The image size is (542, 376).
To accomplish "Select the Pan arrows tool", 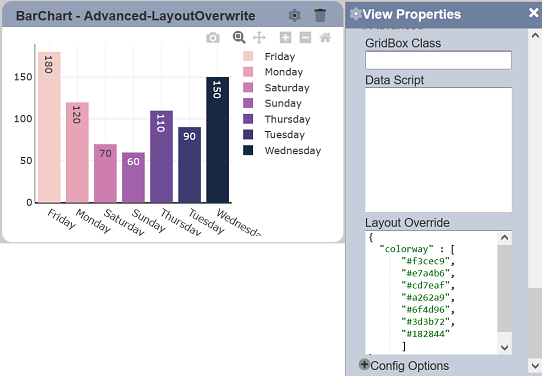I will 259,37.
